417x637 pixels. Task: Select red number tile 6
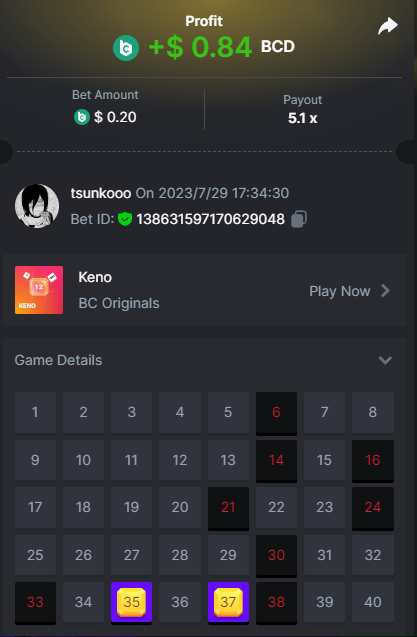coord(276,413)
